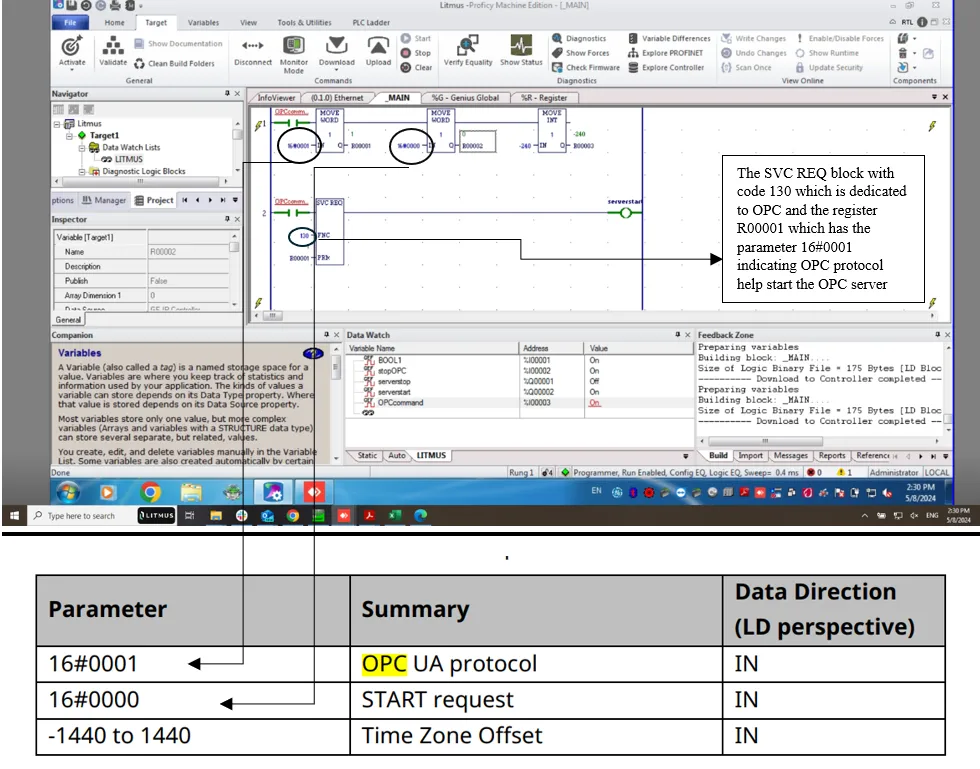Viewport: 980px width, 769px height.
Task: Open the Reports feedback tab
Action: point(832,456)
